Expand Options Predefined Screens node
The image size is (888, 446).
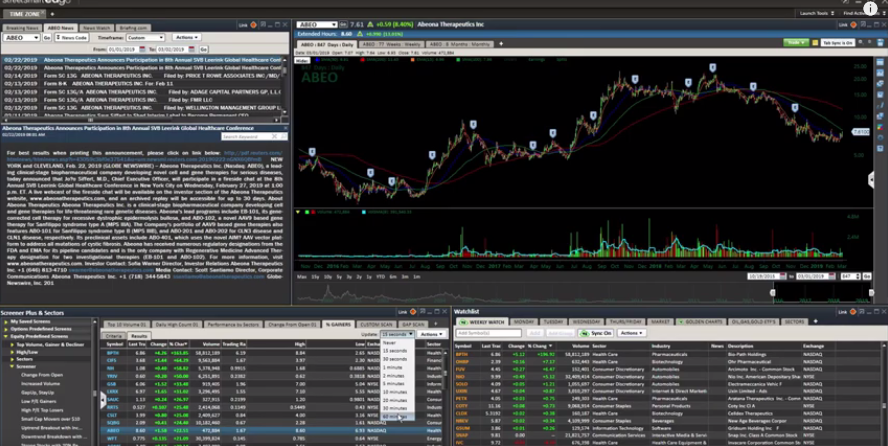tap(6, 329)
